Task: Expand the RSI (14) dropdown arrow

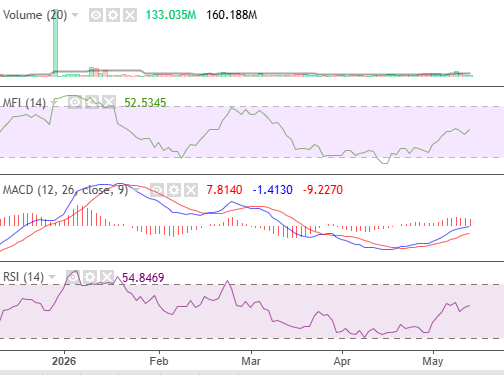Action: (x=52, y=277)
